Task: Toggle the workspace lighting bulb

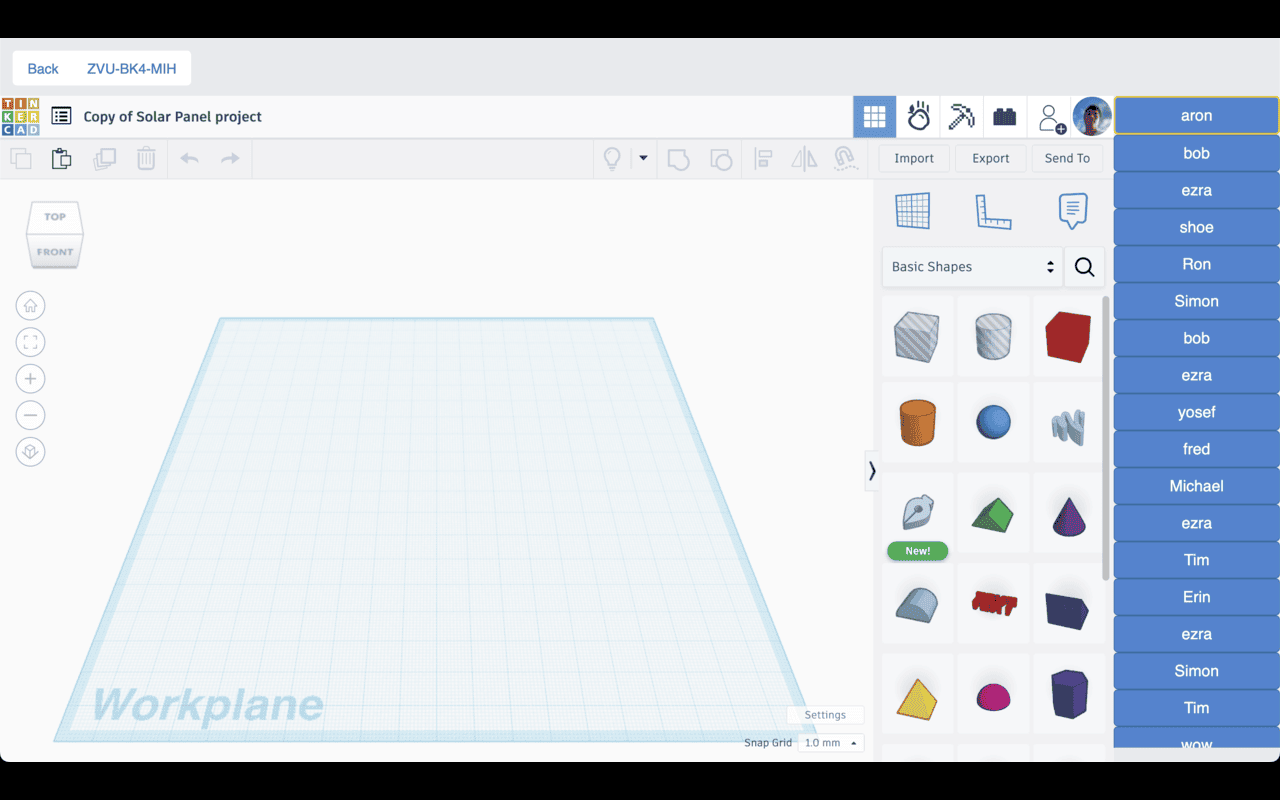Action: [x=612, y=158]
